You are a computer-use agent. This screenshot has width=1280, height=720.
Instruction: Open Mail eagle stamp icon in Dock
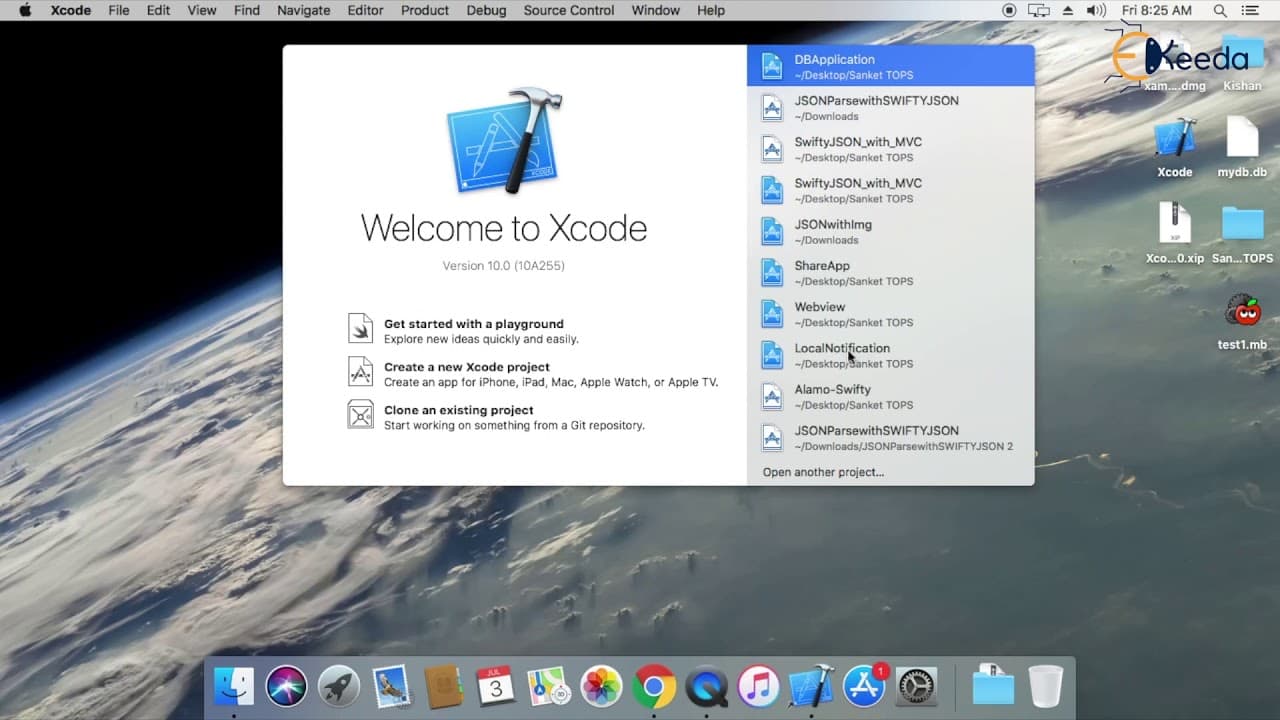391,687
